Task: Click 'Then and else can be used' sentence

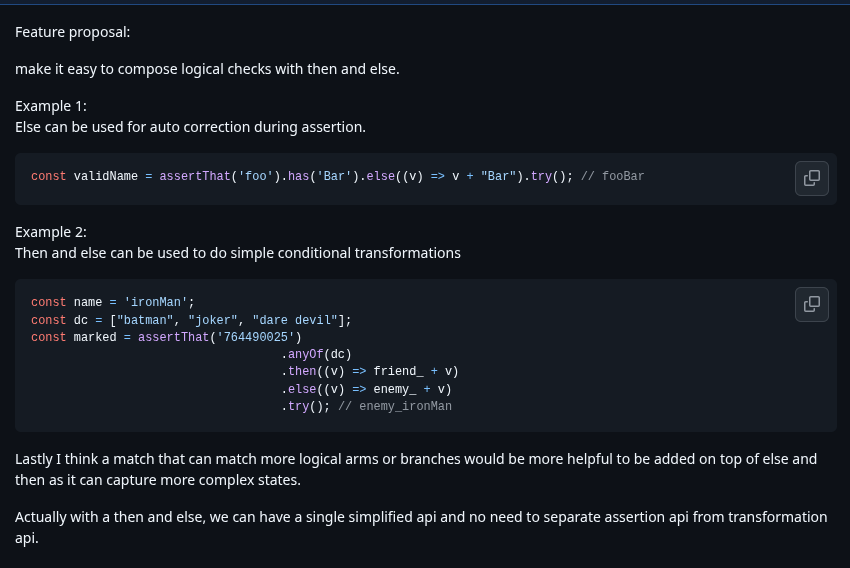Action: 238,254
